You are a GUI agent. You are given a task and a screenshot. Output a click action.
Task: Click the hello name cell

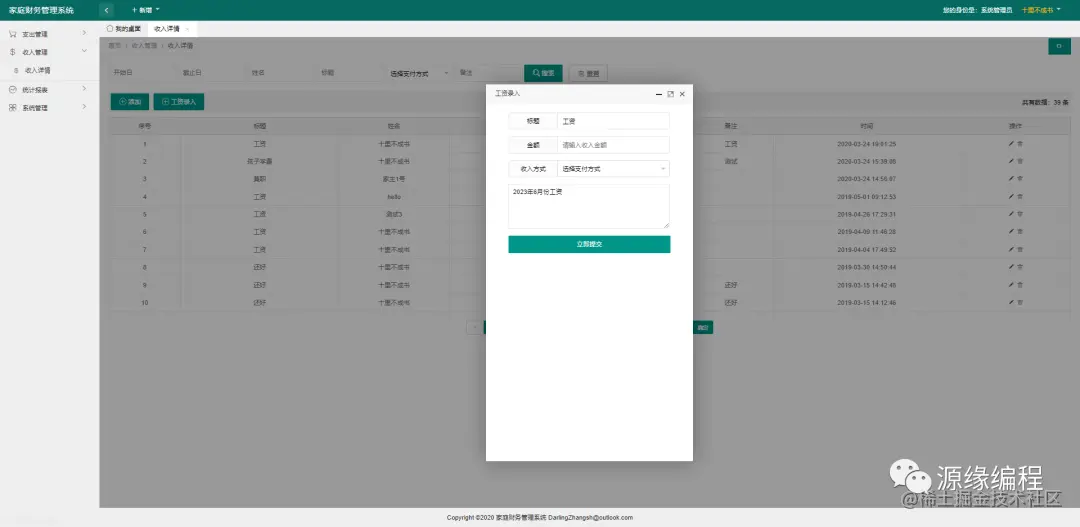[395, 196]
